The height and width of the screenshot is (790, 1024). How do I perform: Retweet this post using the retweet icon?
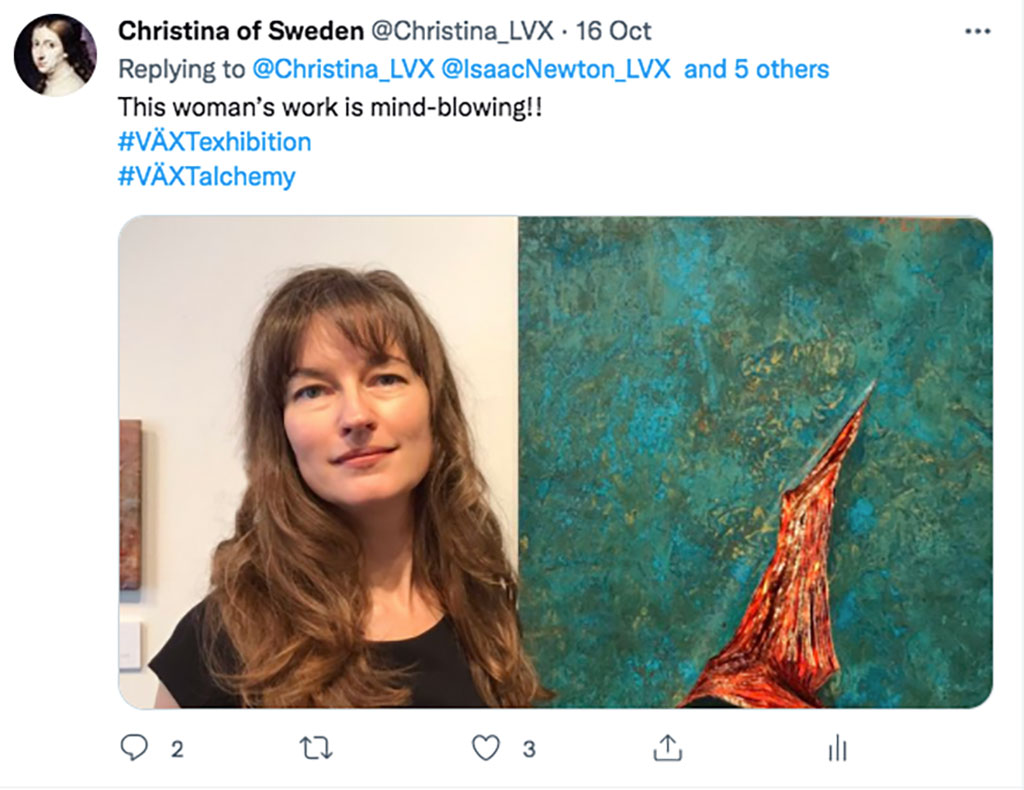click(316, 748)
